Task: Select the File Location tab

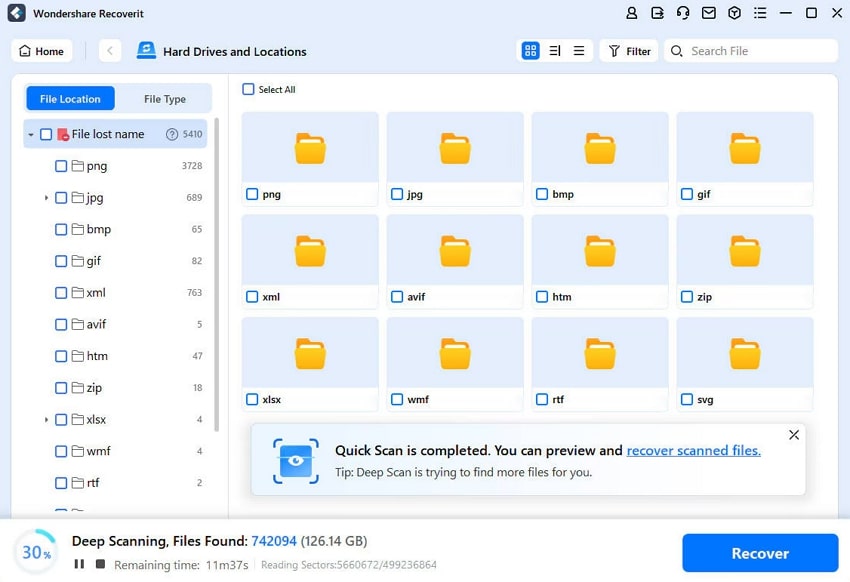Action: pos(70,98)
